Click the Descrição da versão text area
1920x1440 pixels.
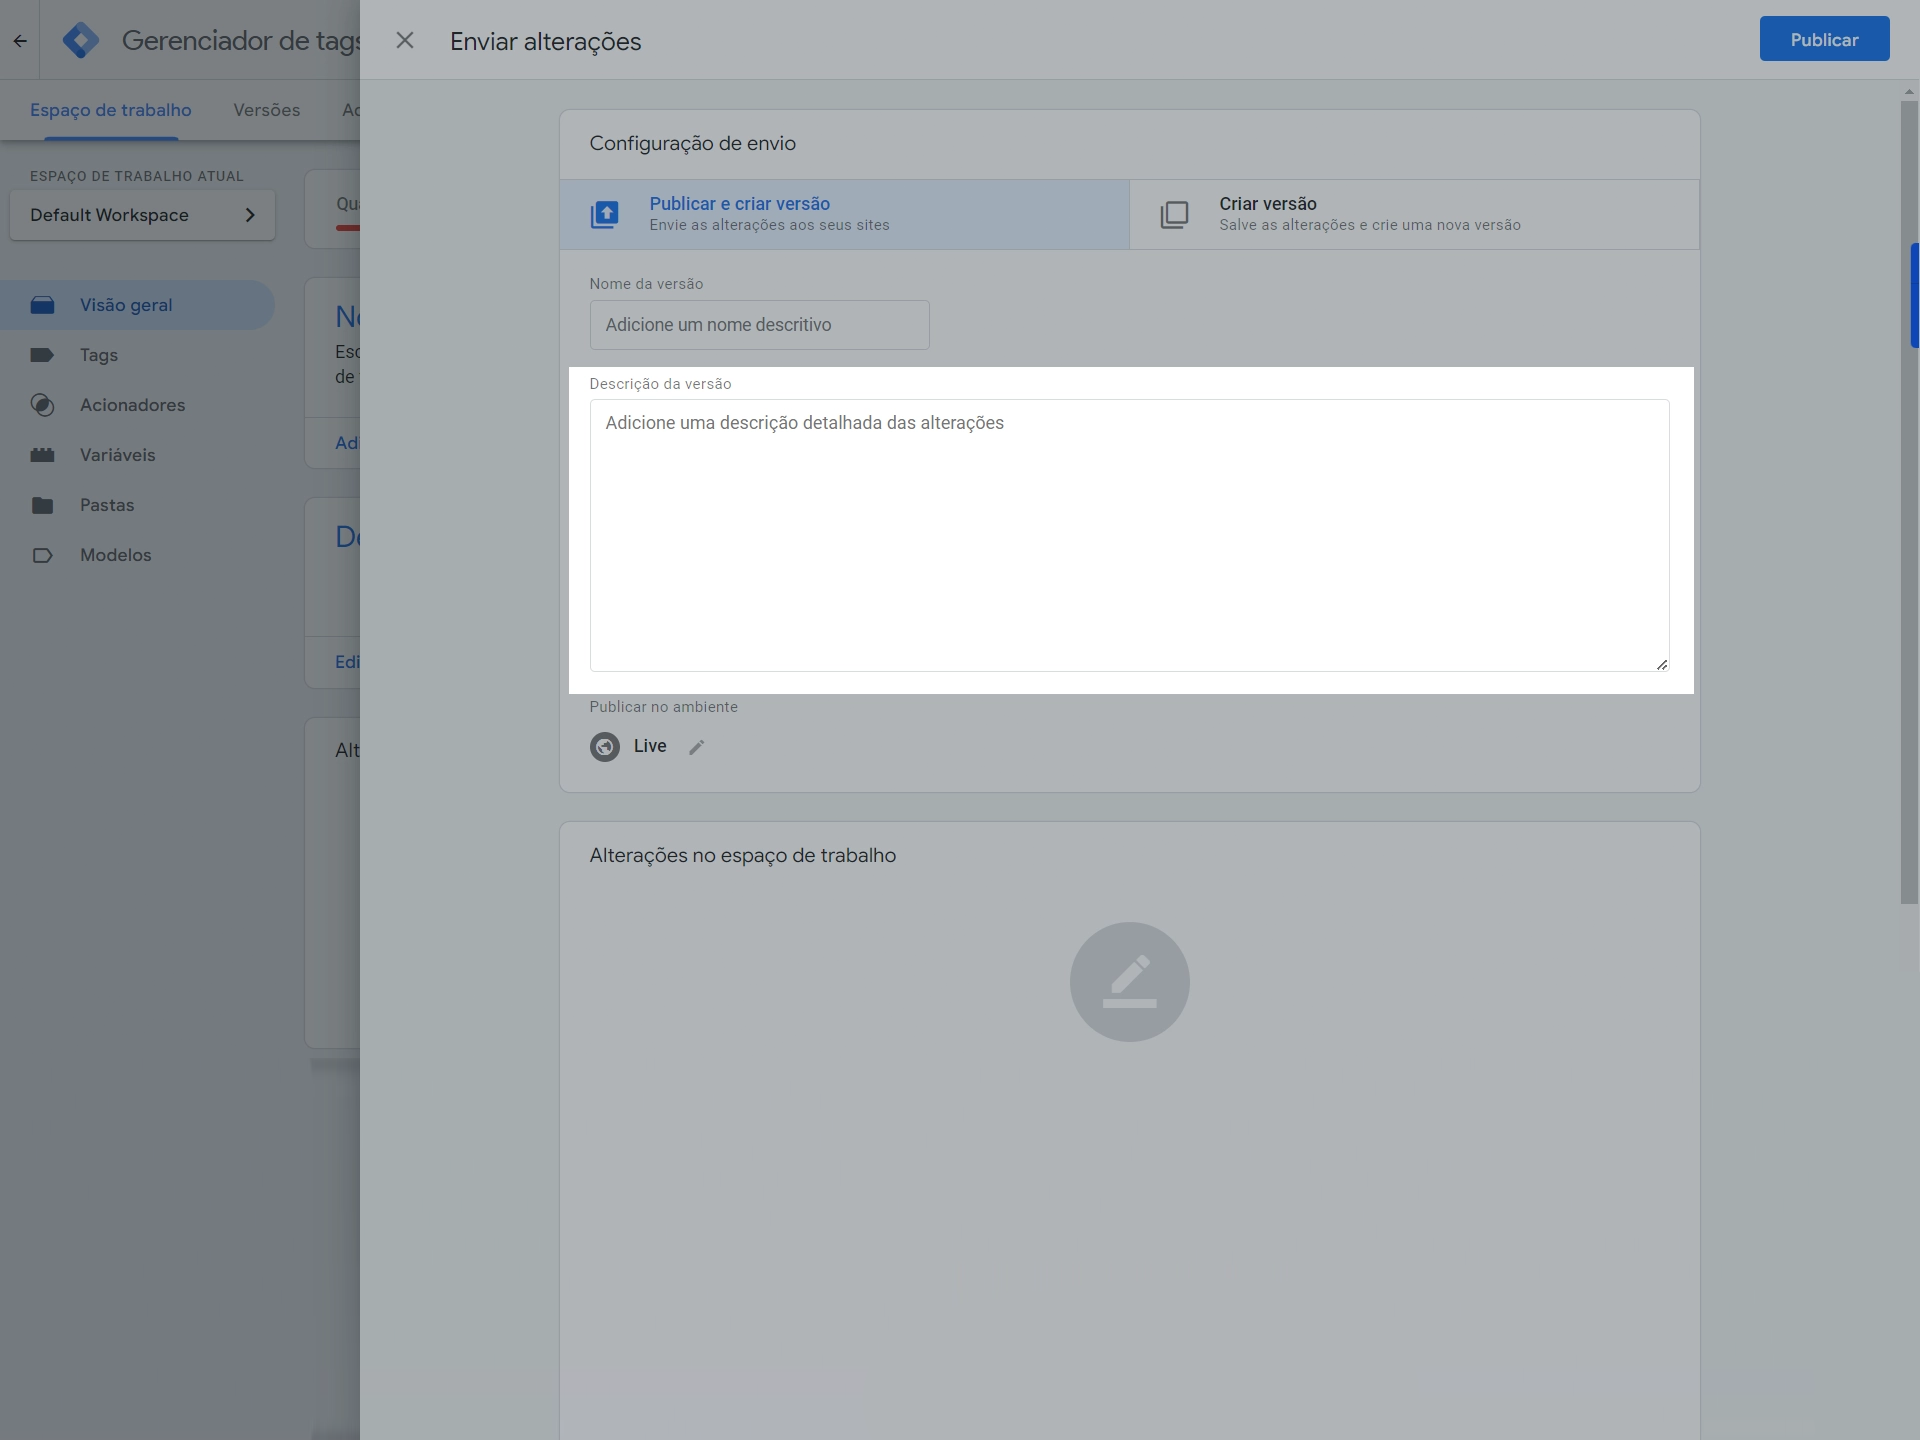coord(1129,535)
